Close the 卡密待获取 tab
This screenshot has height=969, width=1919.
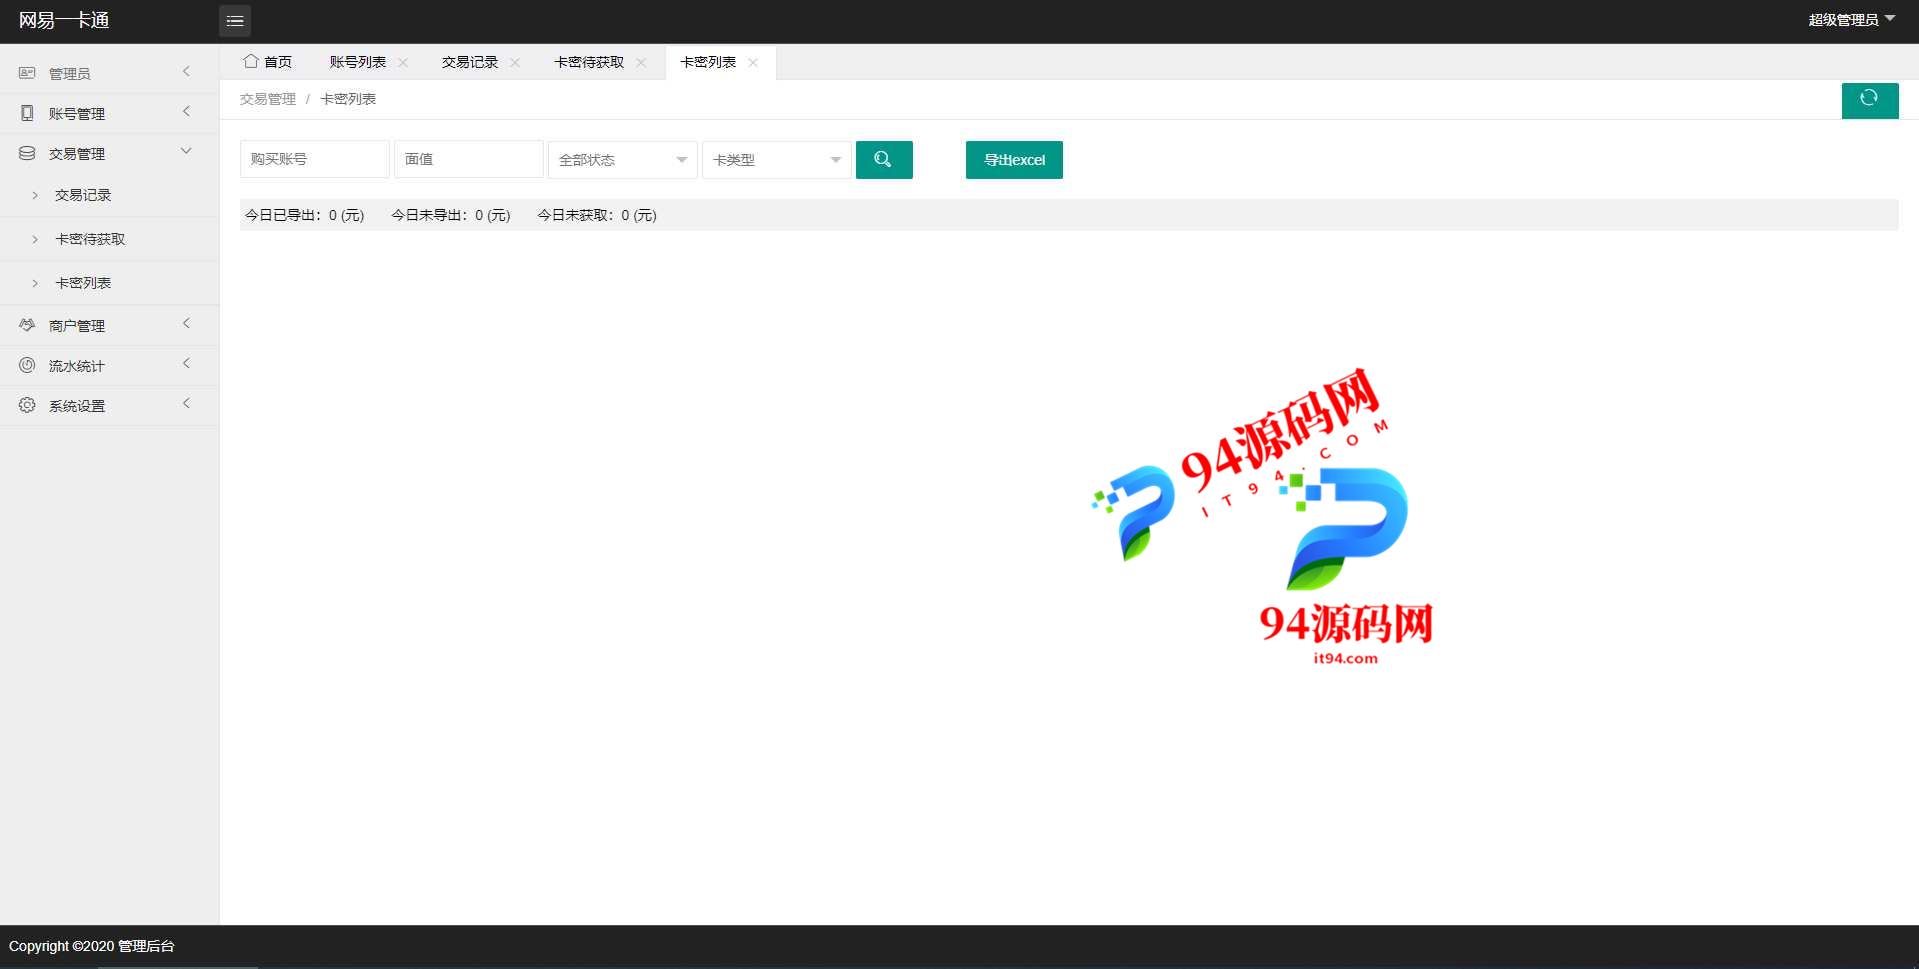coord(641,62)
